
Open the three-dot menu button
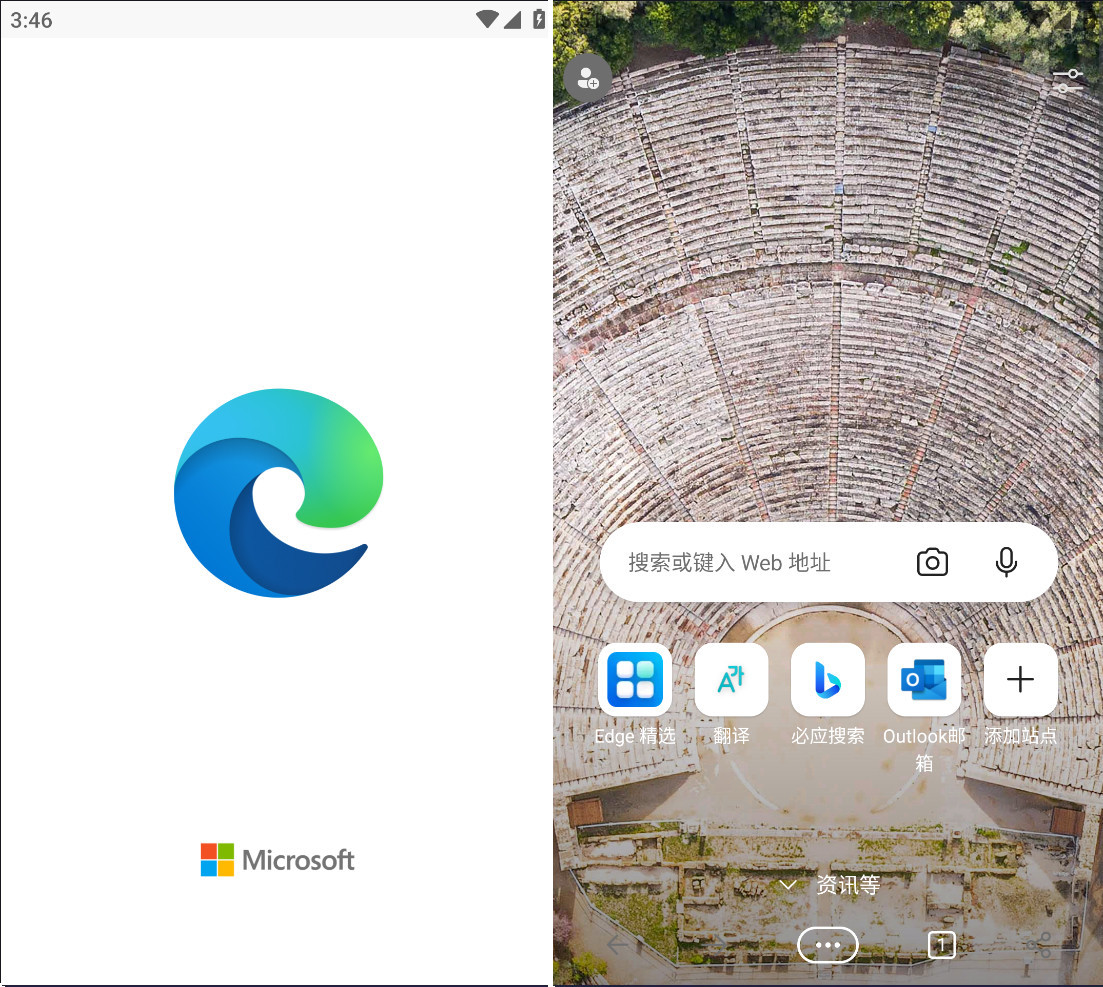(827, 945)
